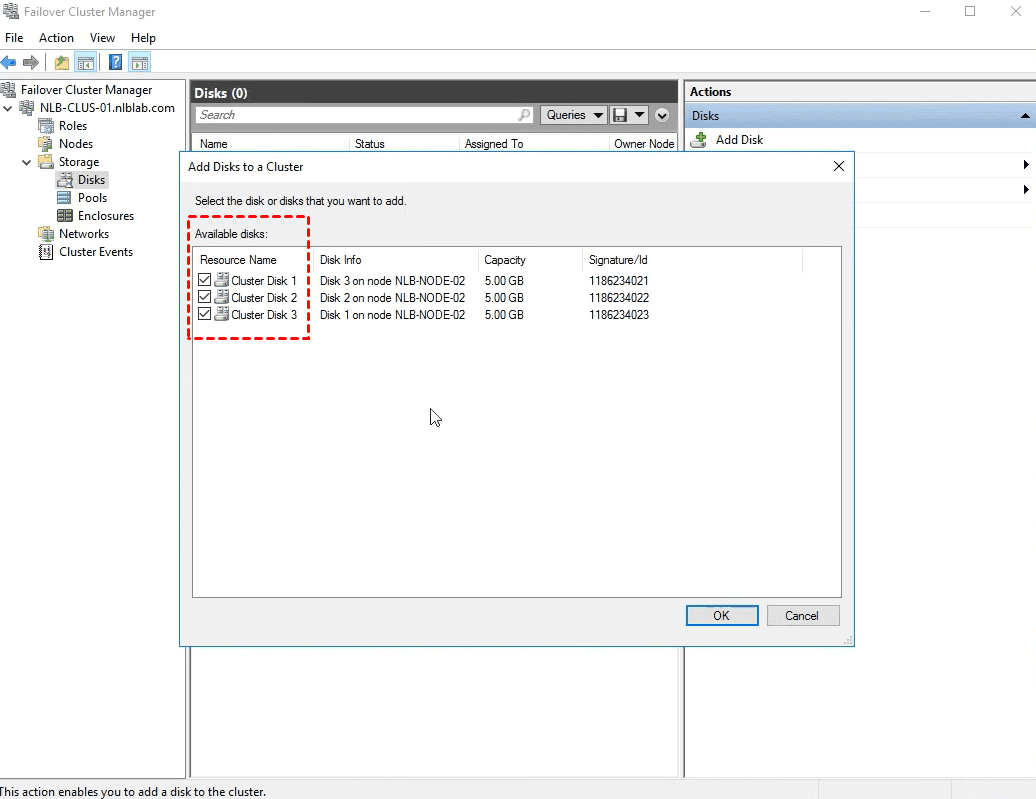
Task: Click the Name column header in Disks list
Action: click(x=213, y=144)
